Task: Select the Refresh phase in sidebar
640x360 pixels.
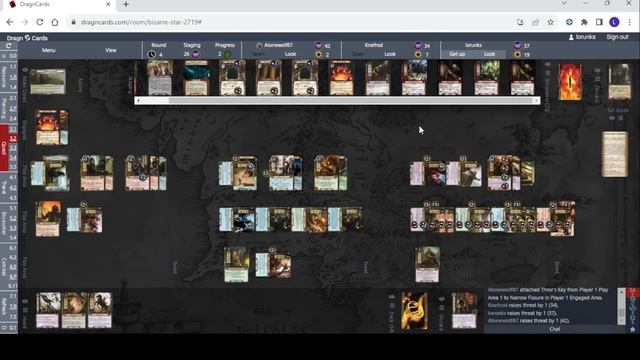Action: [x=4, y=306]
